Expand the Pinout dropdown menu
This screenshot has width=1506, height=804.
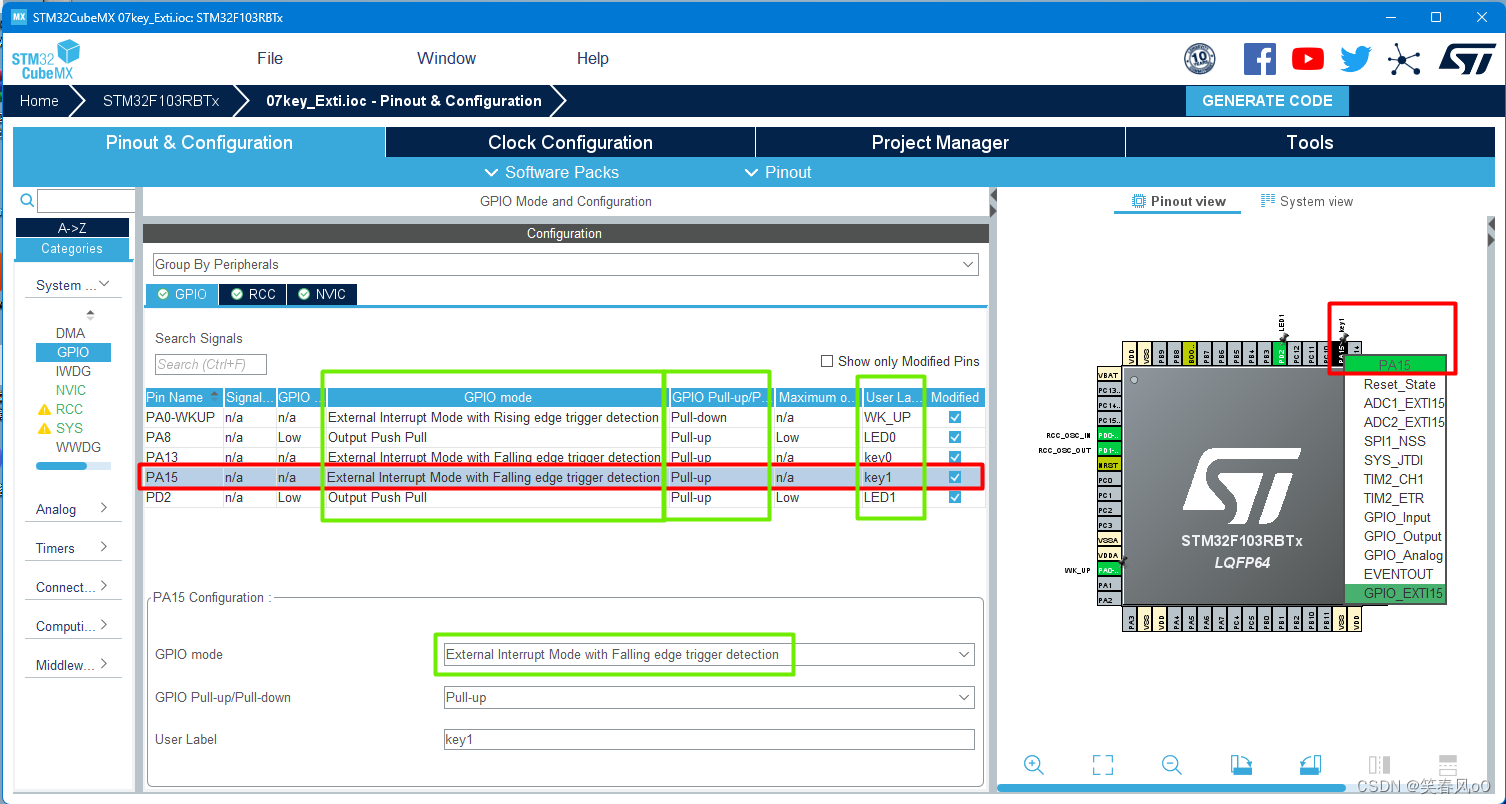[x=778, y=172]
